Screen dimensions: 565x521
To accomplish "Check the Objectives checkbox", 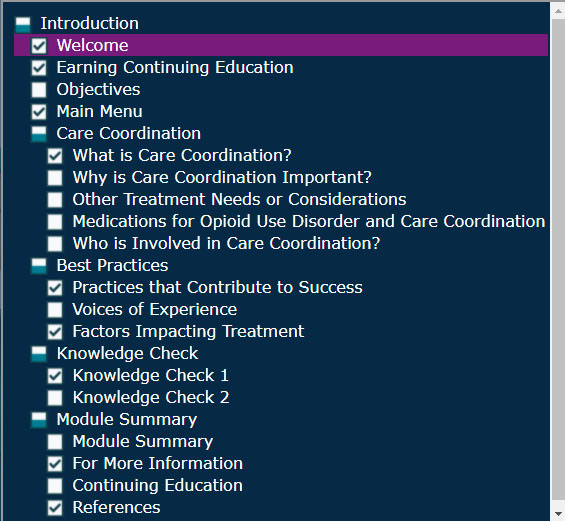I will (x=39, y=90).
